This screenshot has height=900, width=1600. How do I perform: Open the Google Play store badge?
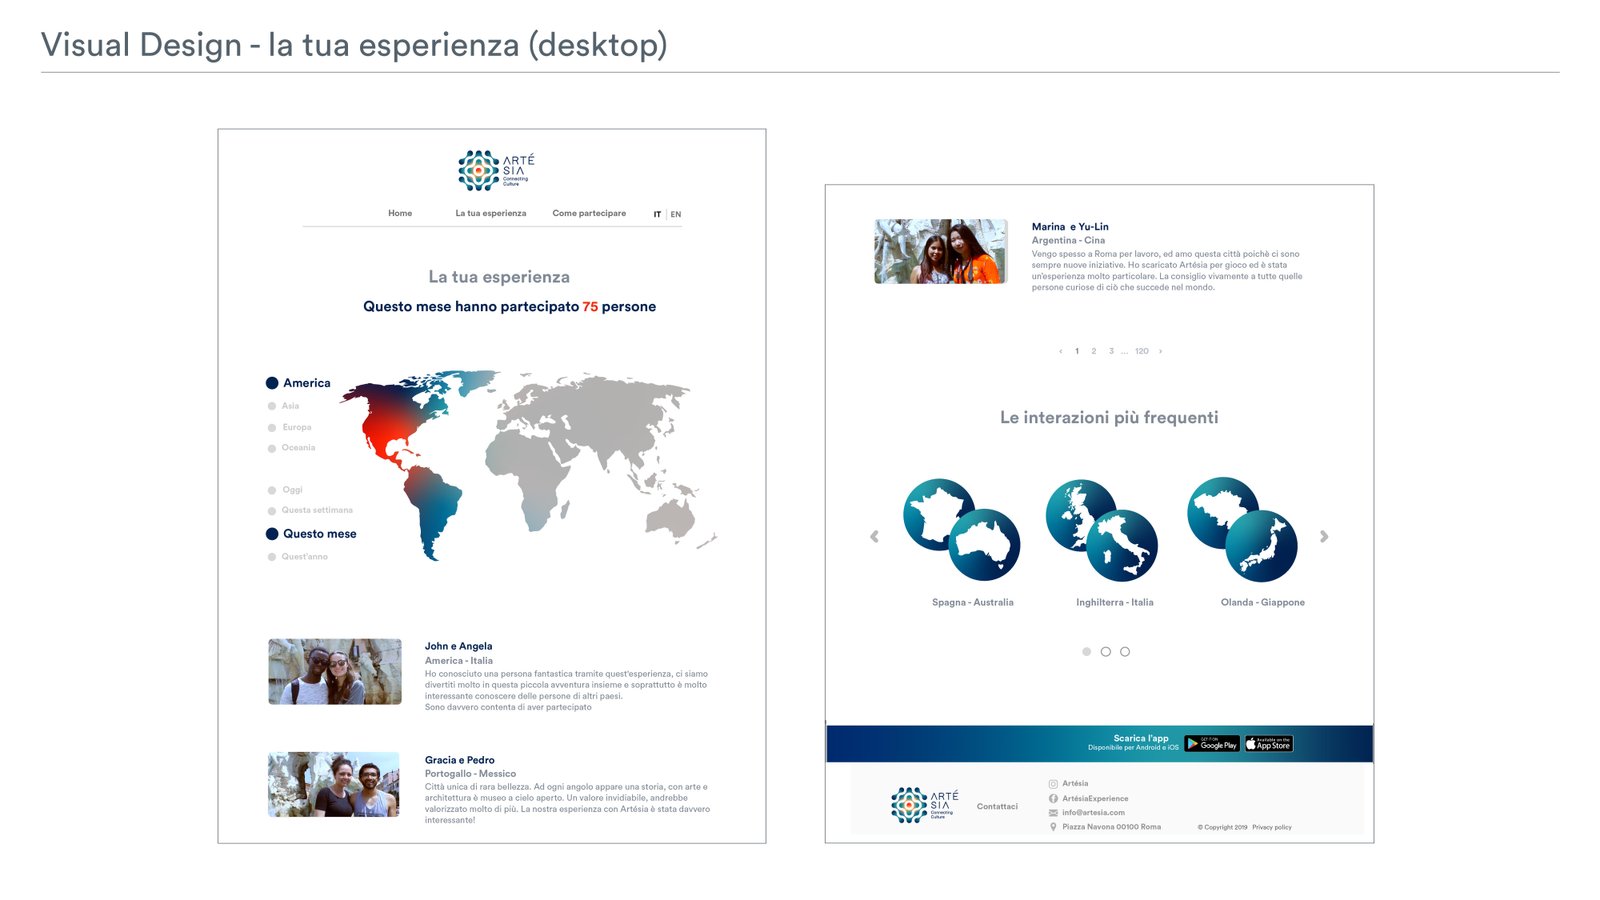[1211, 744]
